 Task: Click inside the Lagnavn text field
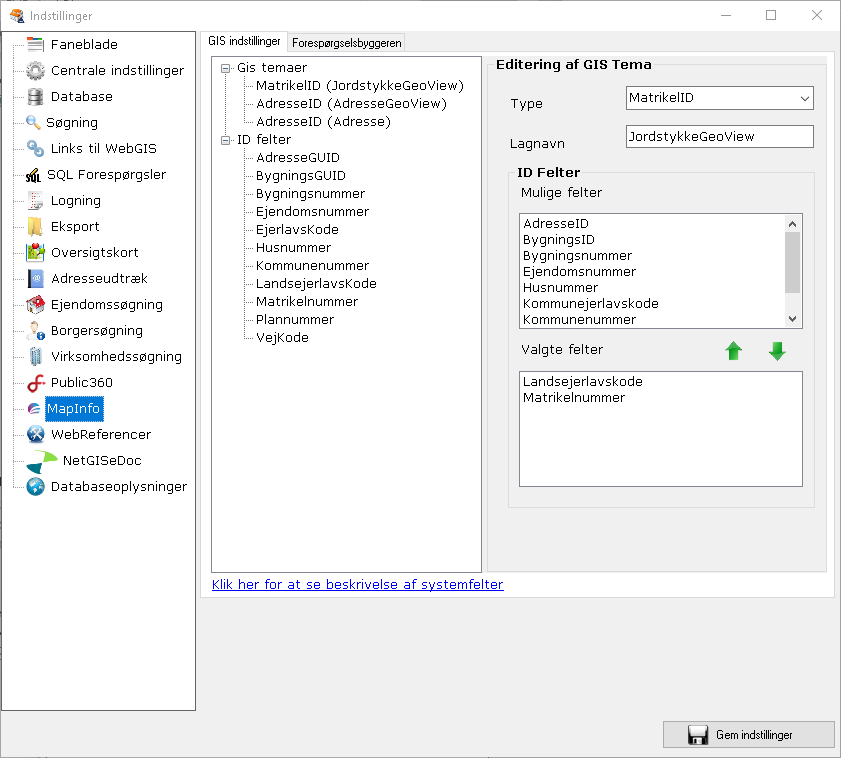(718, 136)
